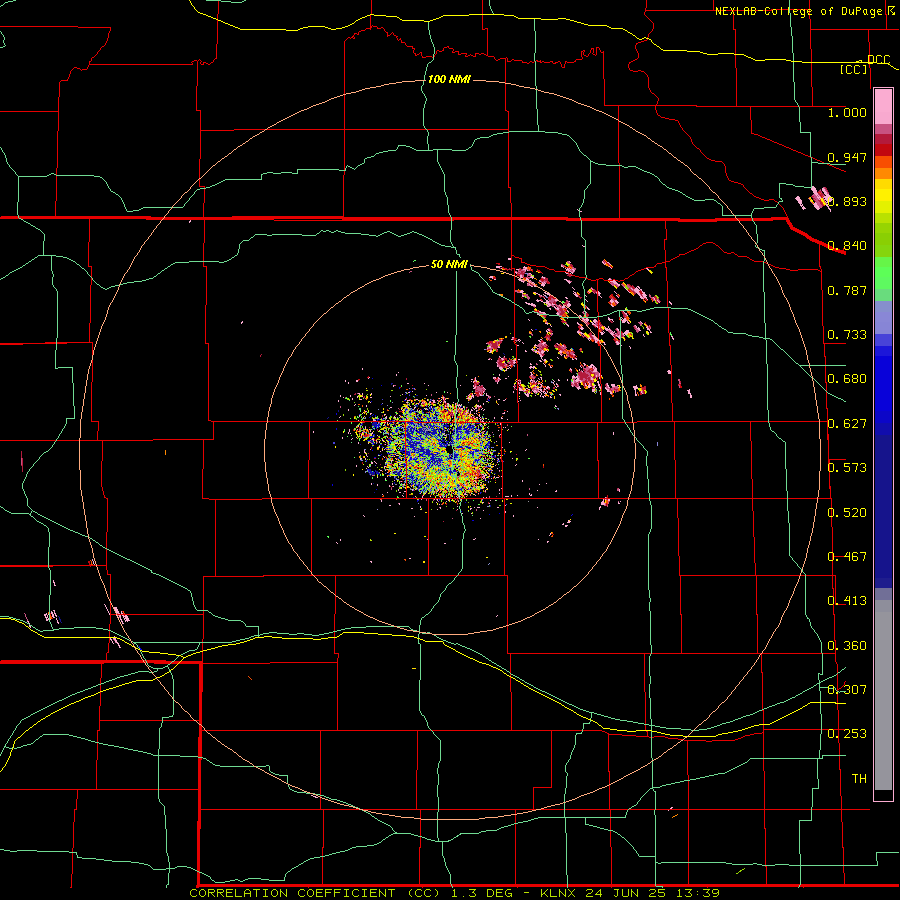Viewport: 900px width, 900px height.
Task: Click the 0.840 legend value
Action: 847,246
